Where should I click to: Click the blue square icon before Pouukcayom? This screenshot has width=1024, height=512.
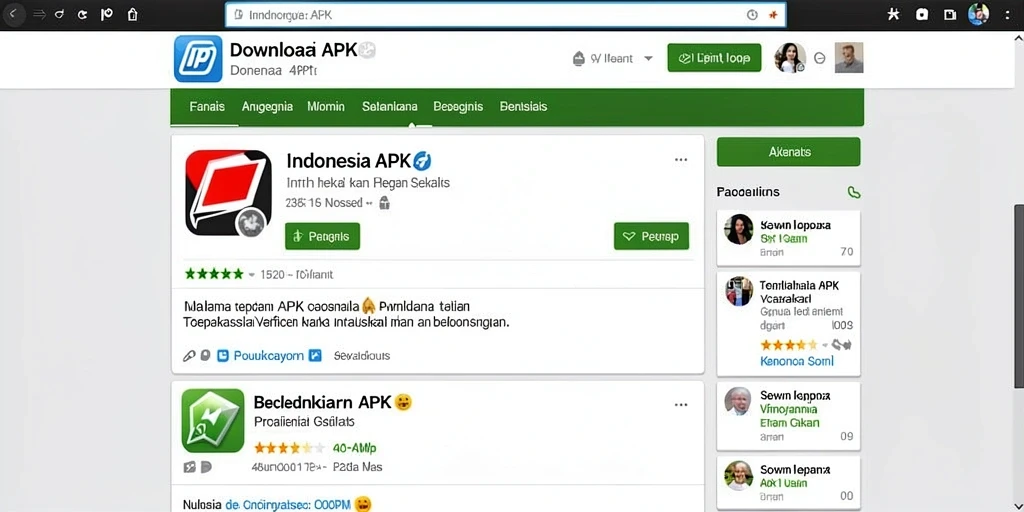(223, 356)
